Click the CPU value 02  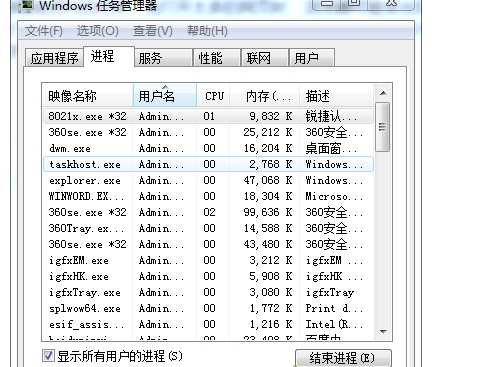coord(209,212)
